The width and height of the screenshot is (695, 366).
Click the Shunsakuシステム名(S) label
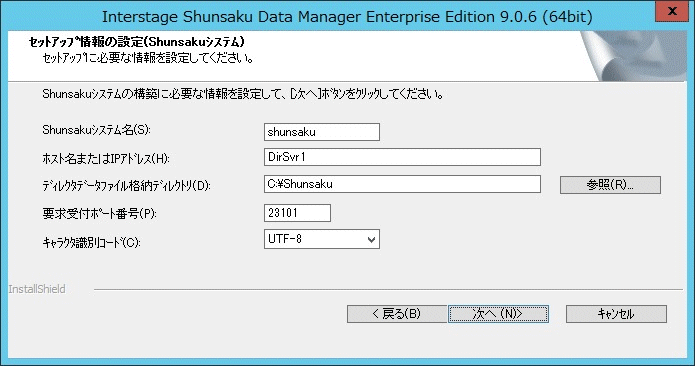tap(96, 130)
